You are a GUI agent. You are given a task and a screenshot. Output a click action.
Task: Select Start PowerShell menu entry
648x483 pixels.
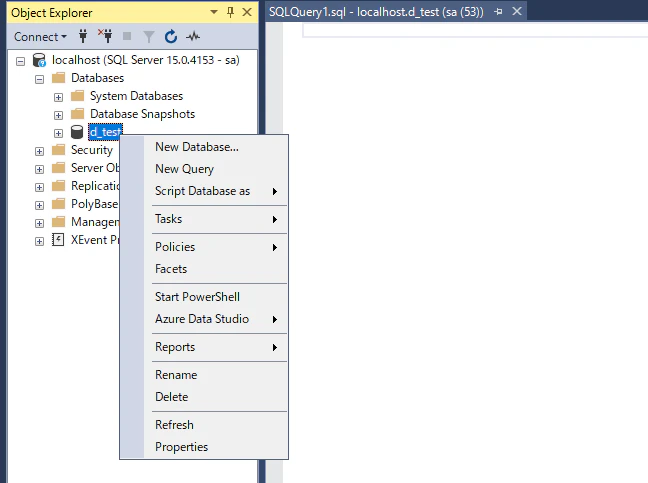(204, 297)
